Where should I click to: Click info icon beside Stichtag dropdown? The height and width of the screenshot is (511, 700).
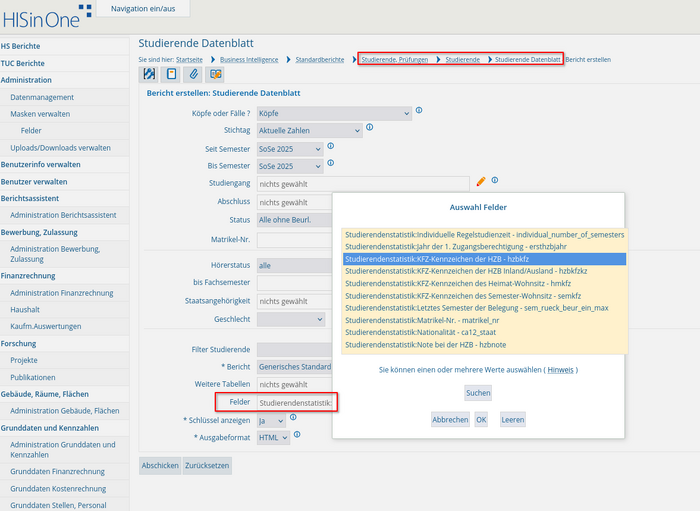(370, 127)
